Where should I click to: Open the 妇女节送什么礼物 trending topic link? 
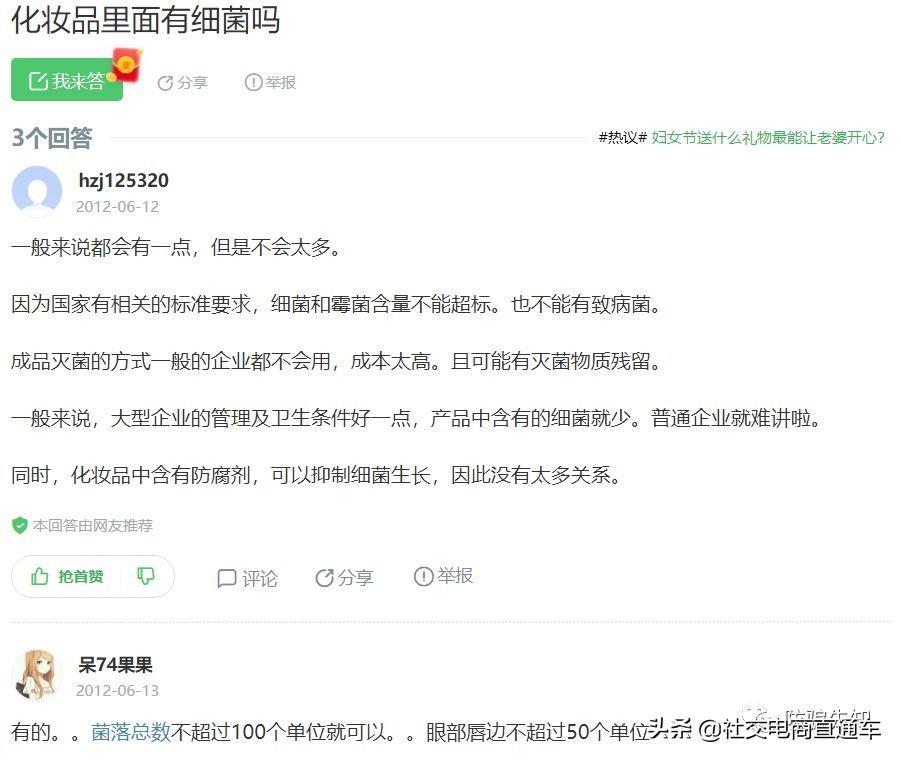click(768, 138)
